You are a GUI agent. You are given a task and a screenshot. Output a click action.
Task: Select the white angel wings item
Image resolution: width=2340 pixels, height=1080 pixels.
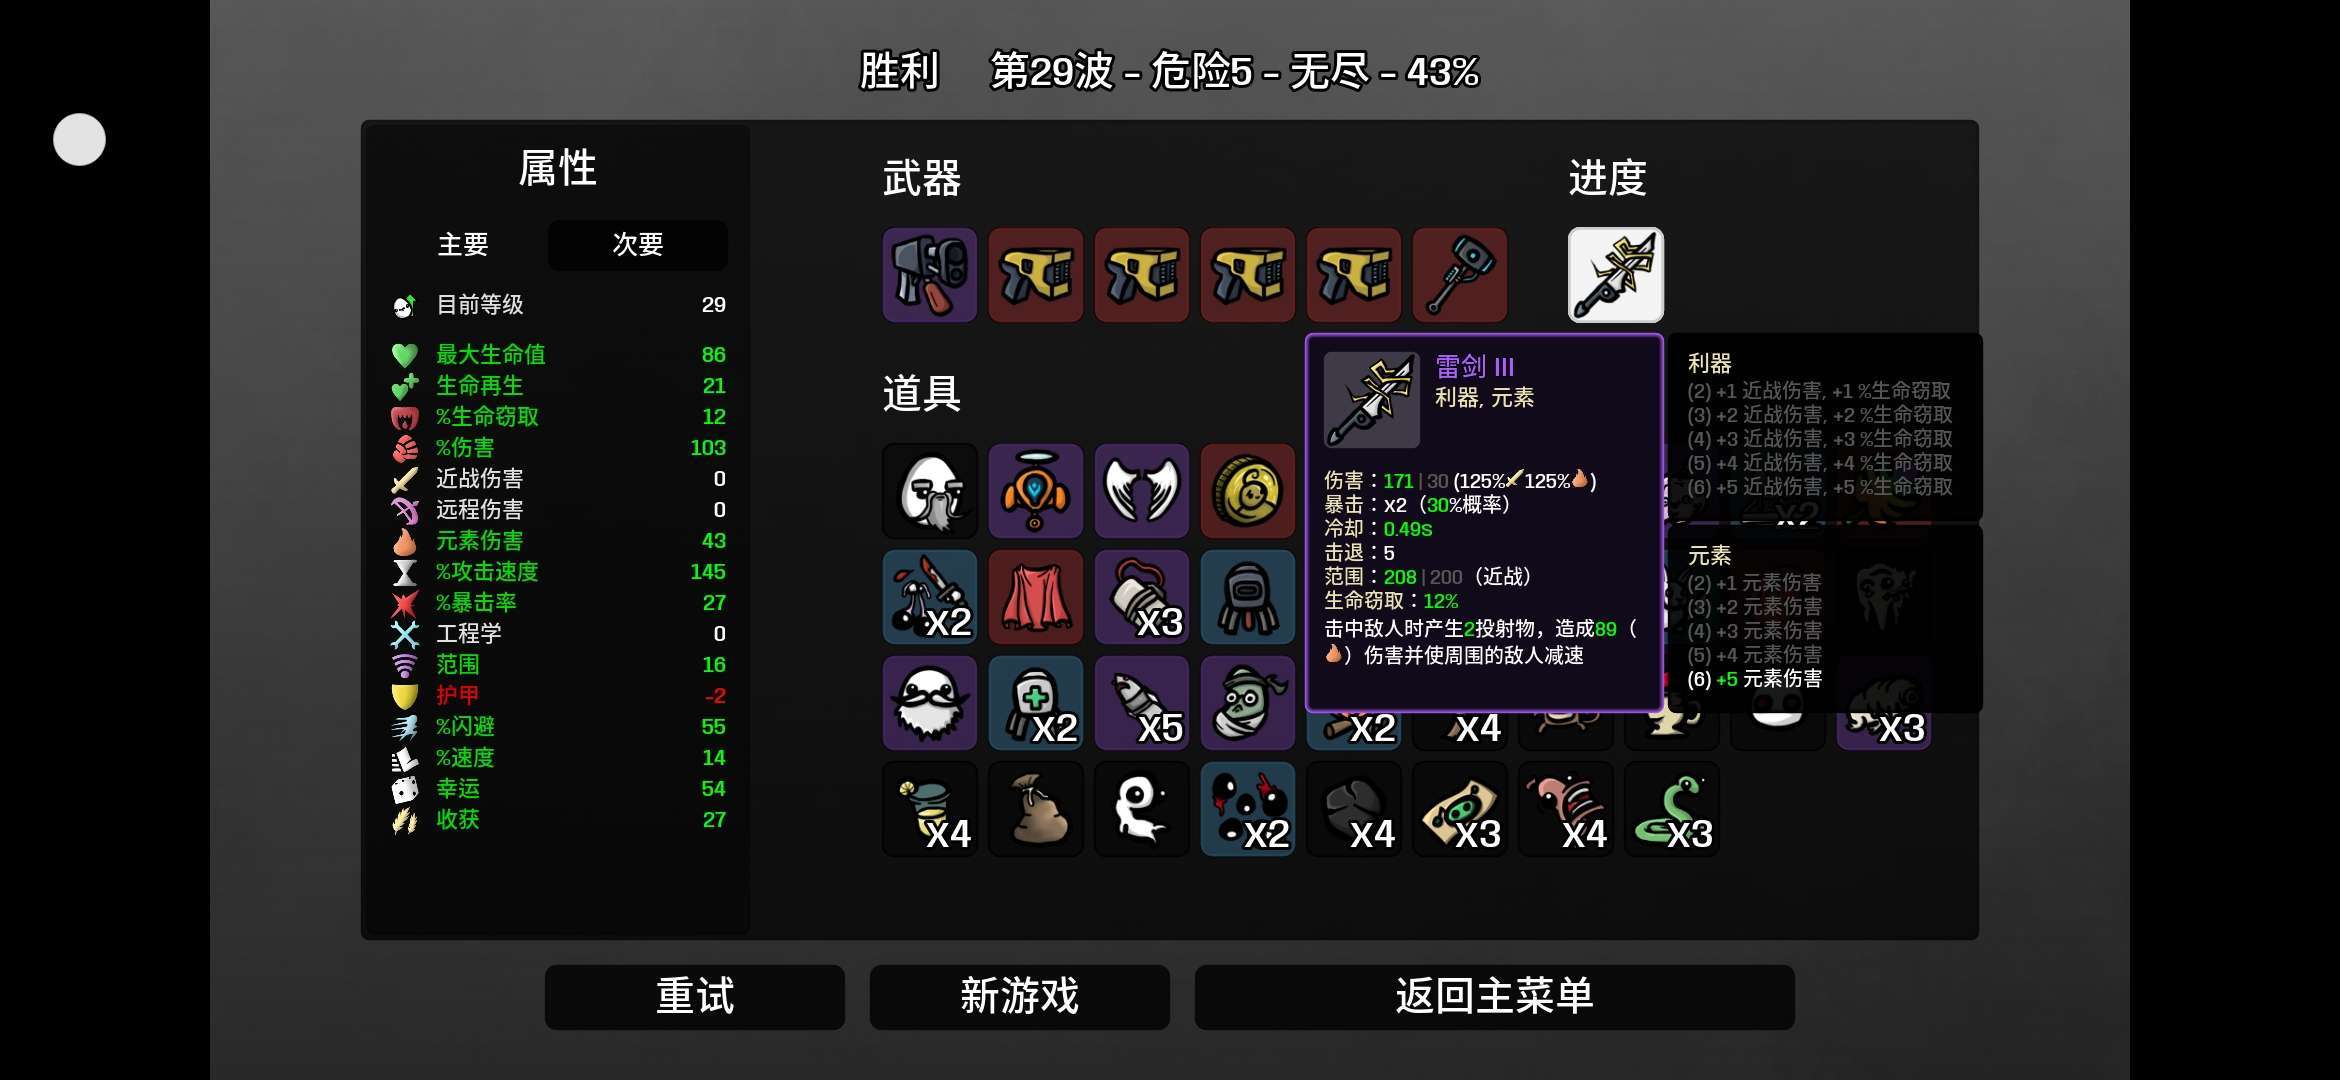[x=1141, y=491]
